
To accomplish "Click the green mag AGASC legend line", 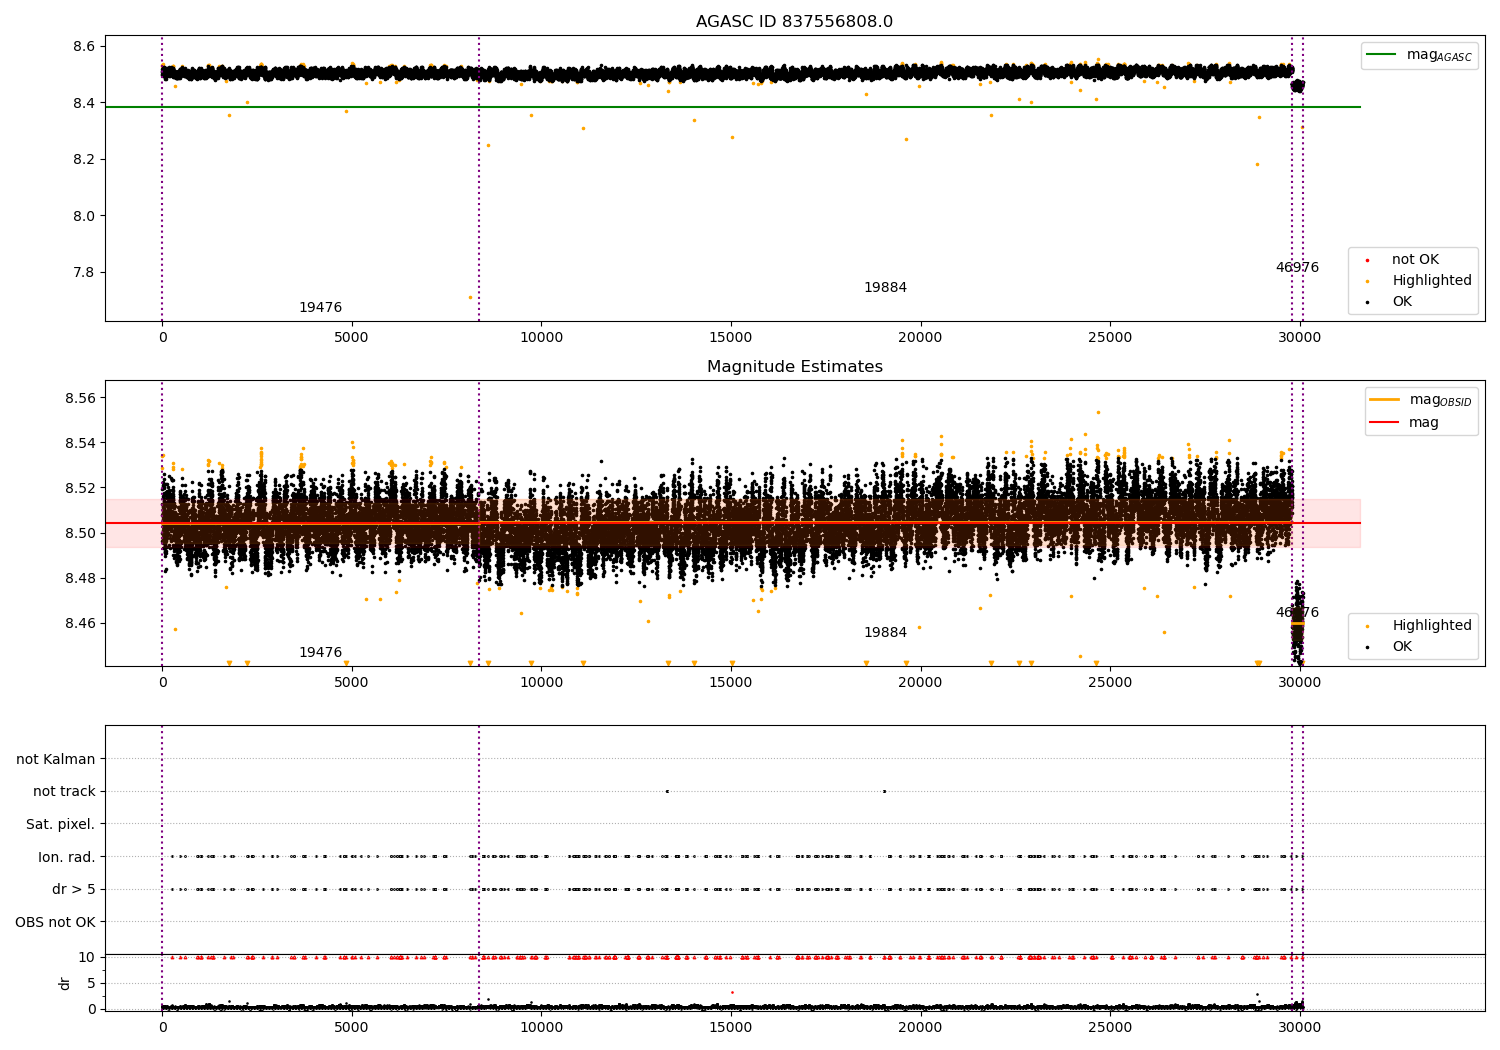I will [1382, 55].
